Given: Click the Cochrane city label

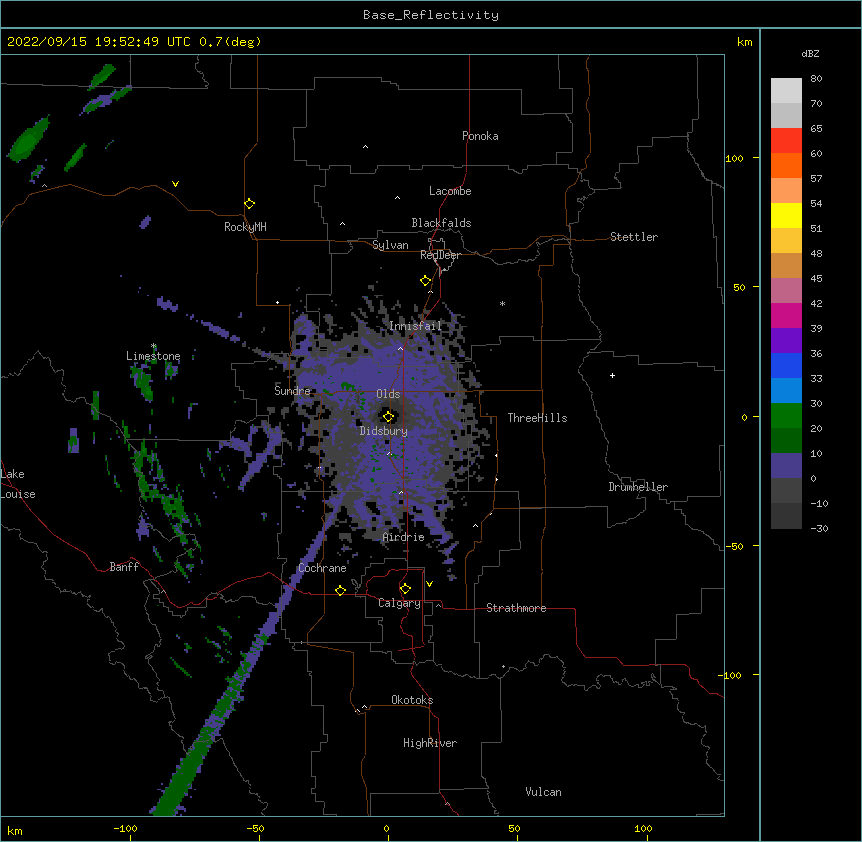Looking at the screenshot, I should pyautogui.click(x=322, y=568).
